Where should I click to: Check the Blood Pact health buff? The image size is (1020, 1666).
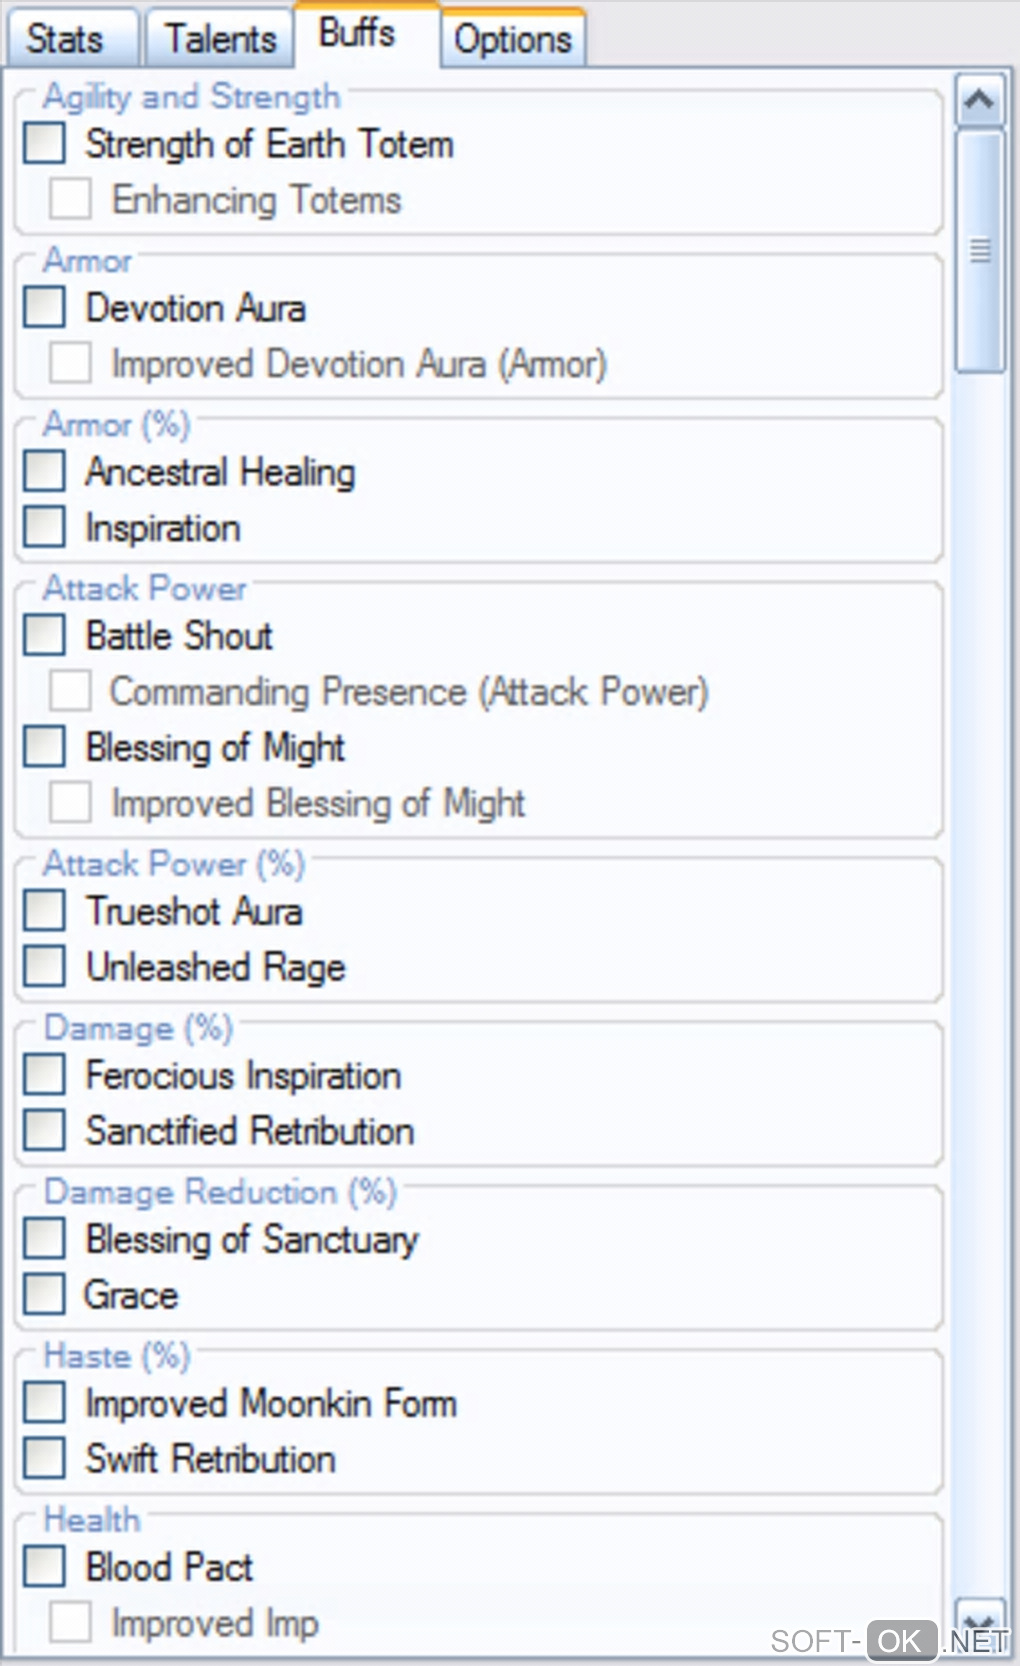point(45,1567)
